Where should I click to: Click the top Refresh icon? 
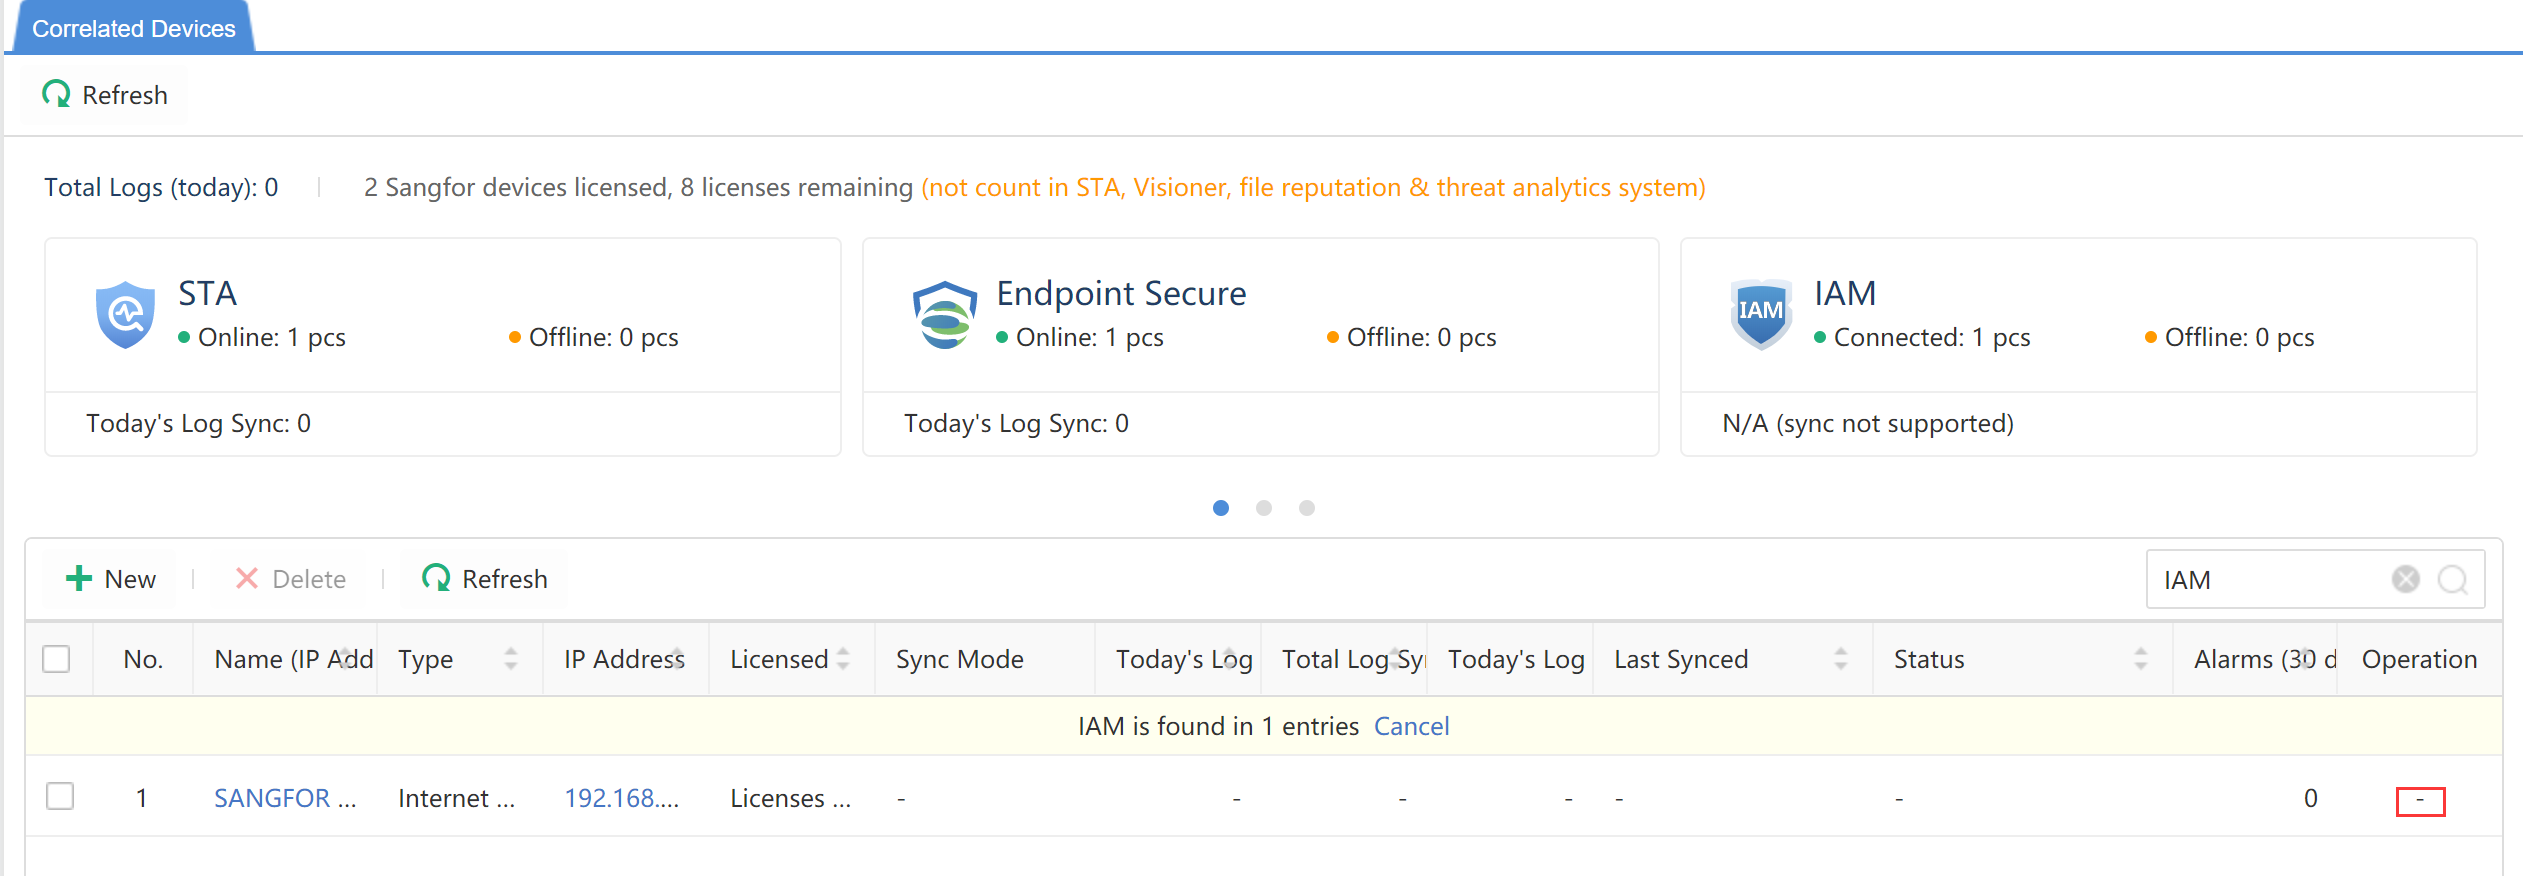coord(57,95)
